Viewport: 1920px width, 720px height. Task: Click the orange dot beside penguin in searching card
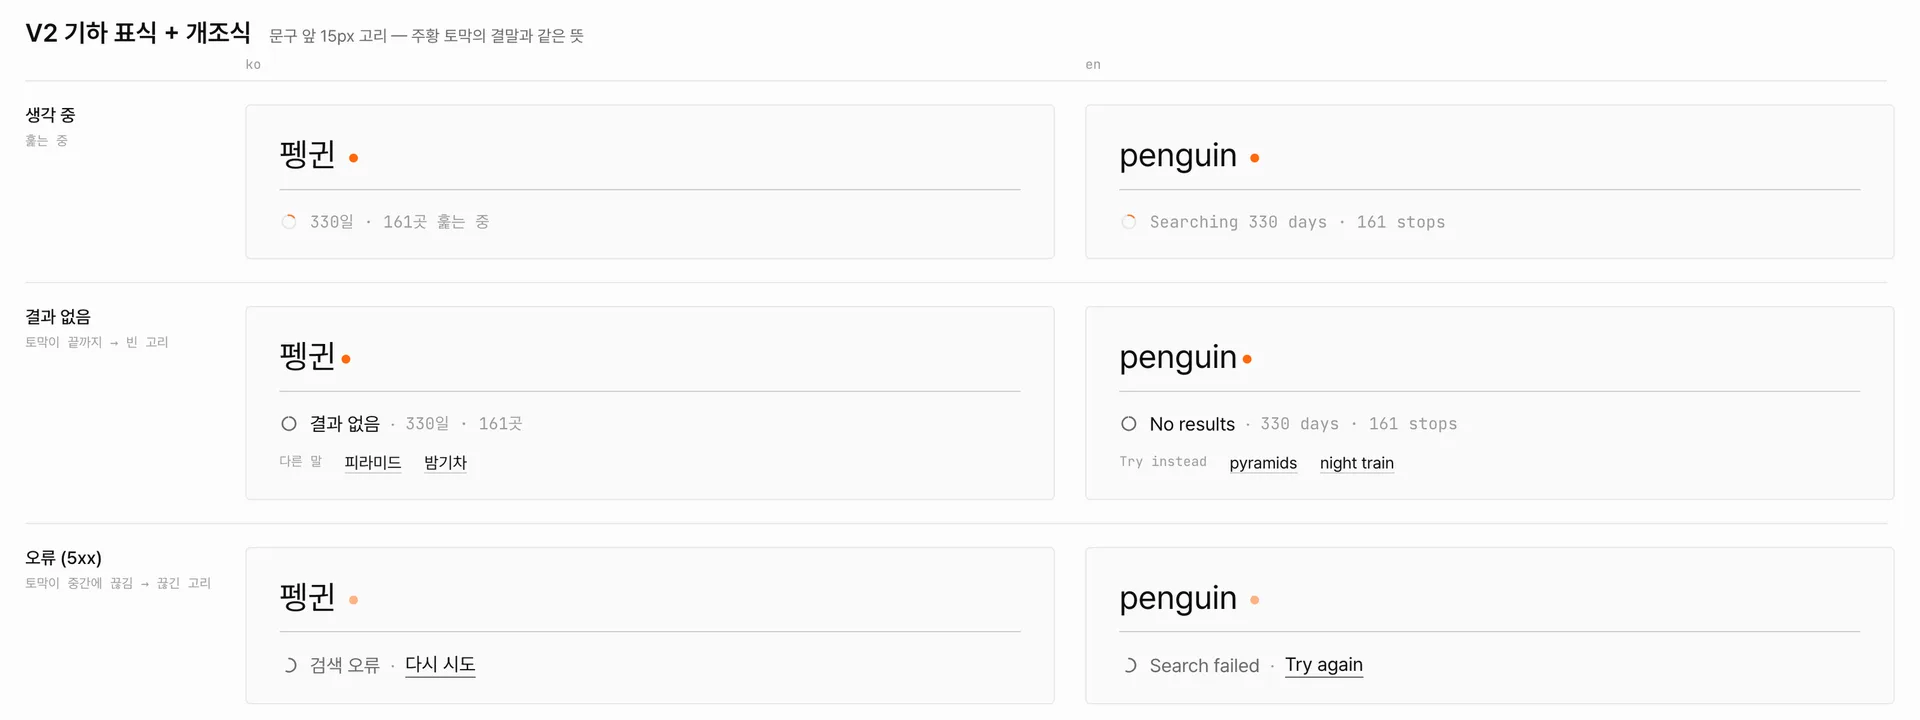pos(1254,158)
